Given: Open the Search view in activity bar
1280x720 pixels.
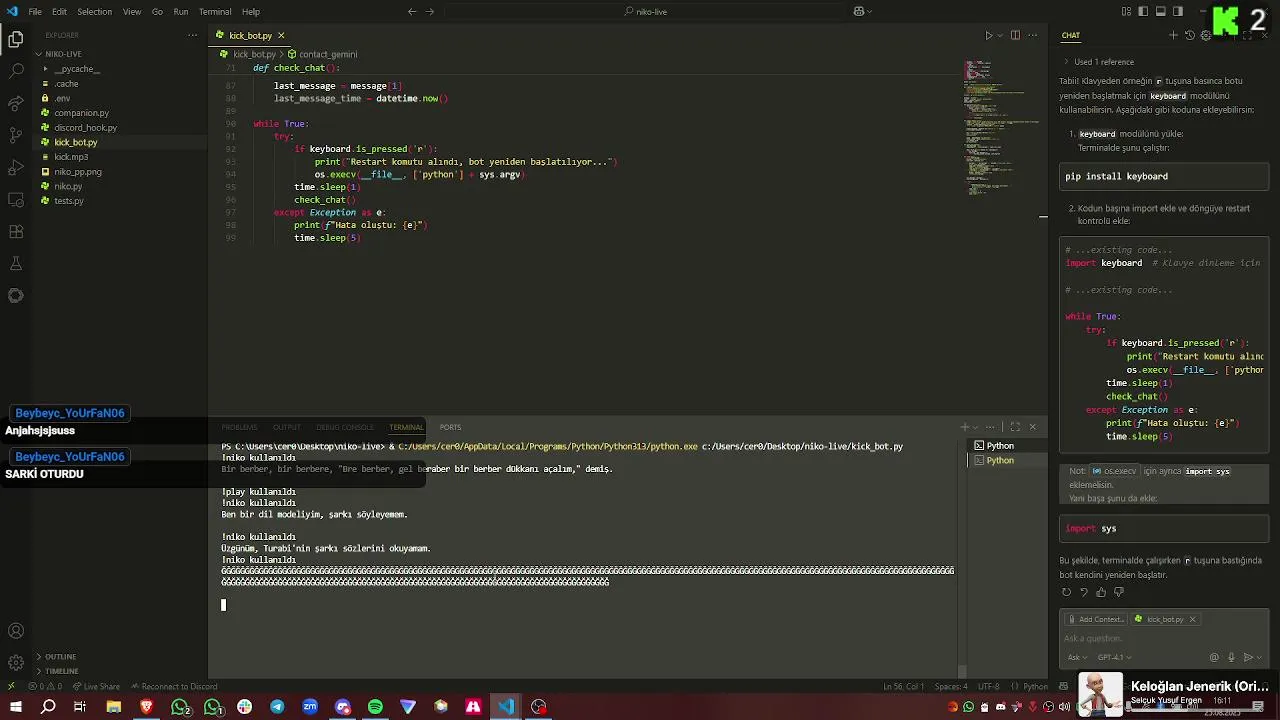Looking at the screenshot, I should (16, 72).
